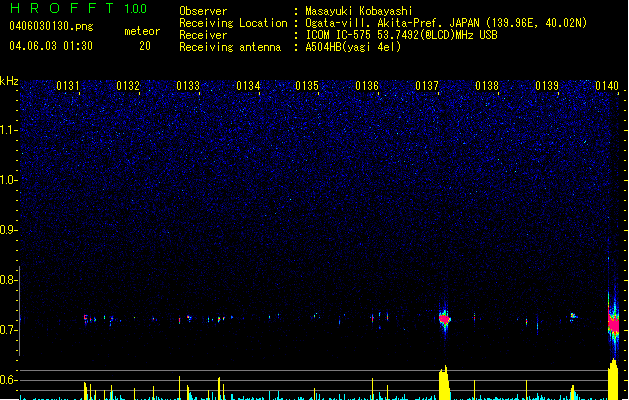Click time marker 0137

[x=427, y=86]
